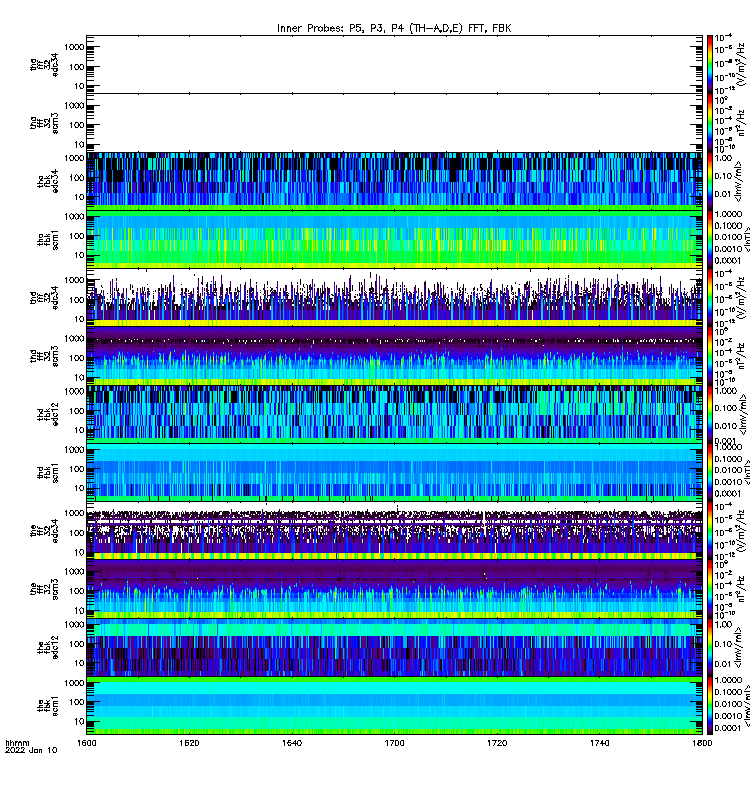Viewport: 750px width, 800px height.
Task: Click the 'the fff edc34' spectrogram panel
Action: pos(394,531)
